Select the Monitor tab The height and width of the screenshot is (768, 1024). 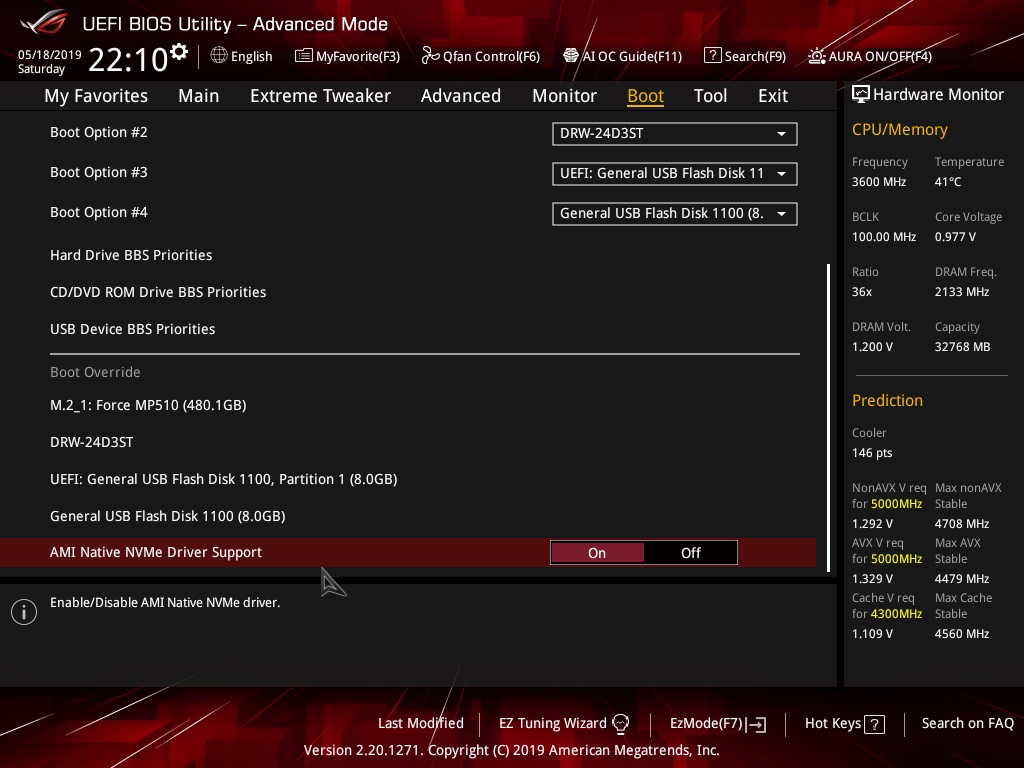(564, 96)
